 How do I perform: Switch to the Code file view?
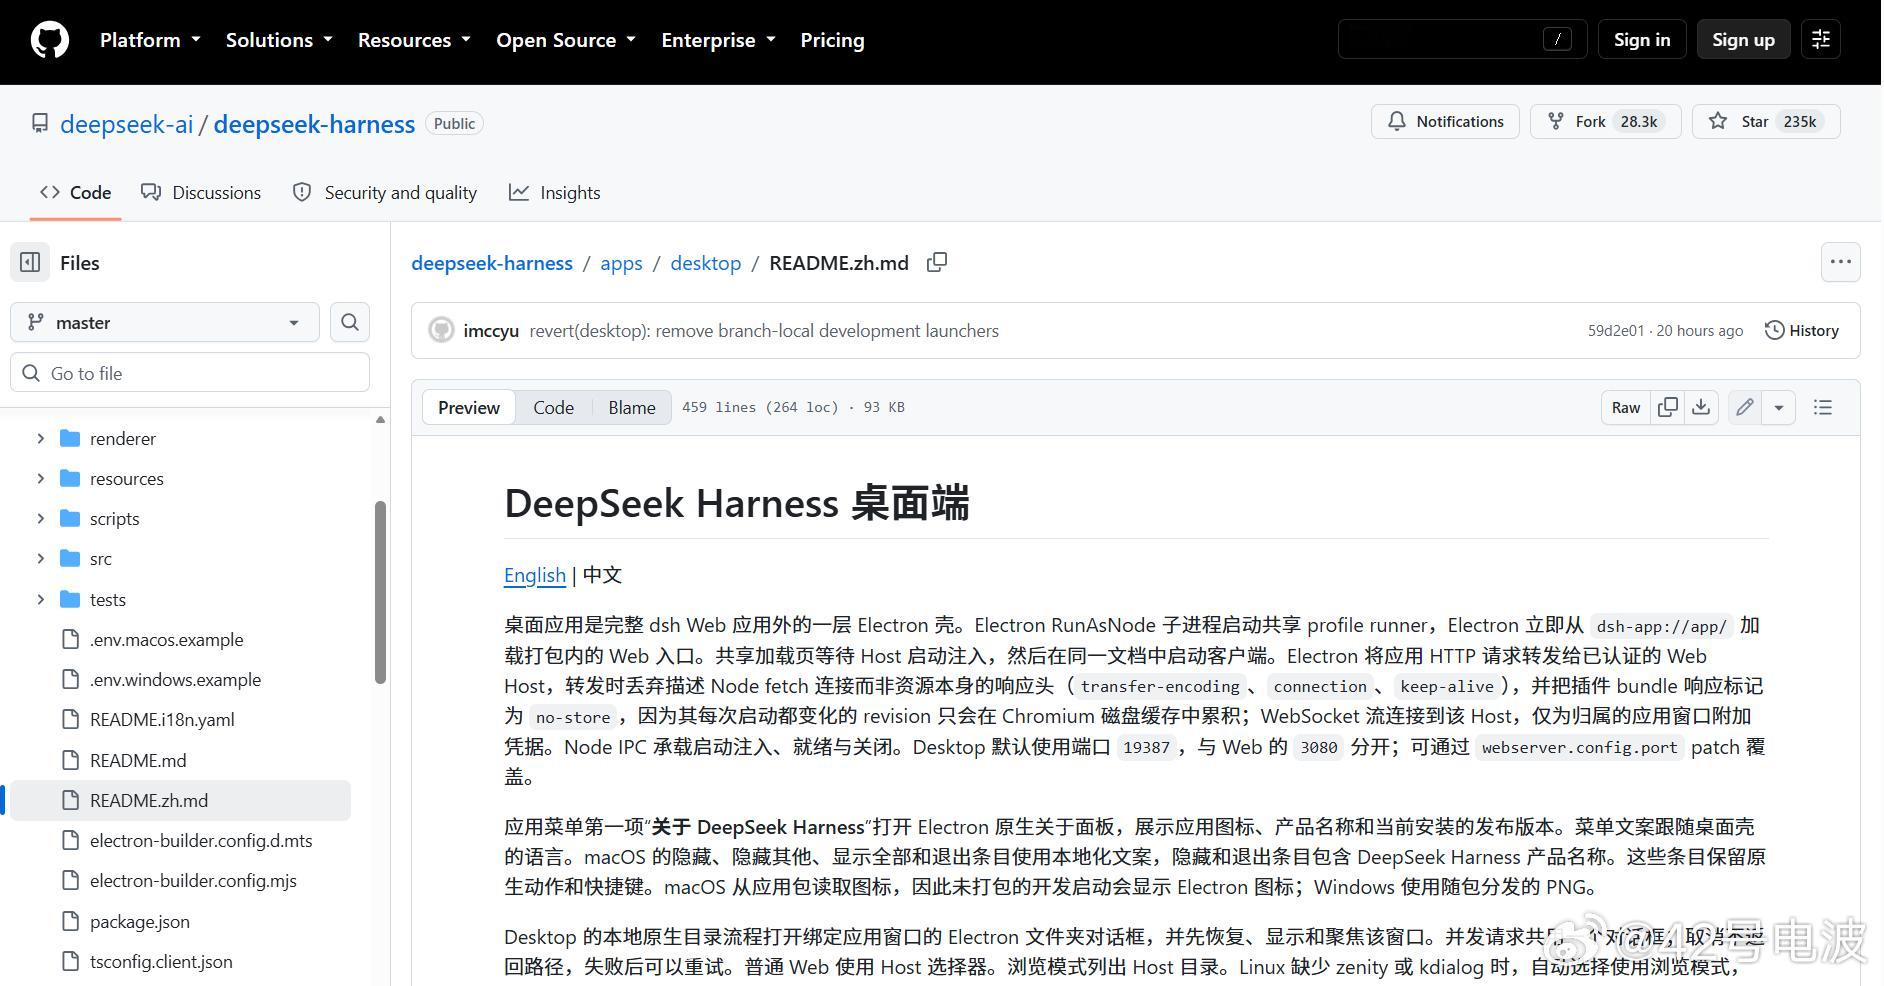pos(553,407)
